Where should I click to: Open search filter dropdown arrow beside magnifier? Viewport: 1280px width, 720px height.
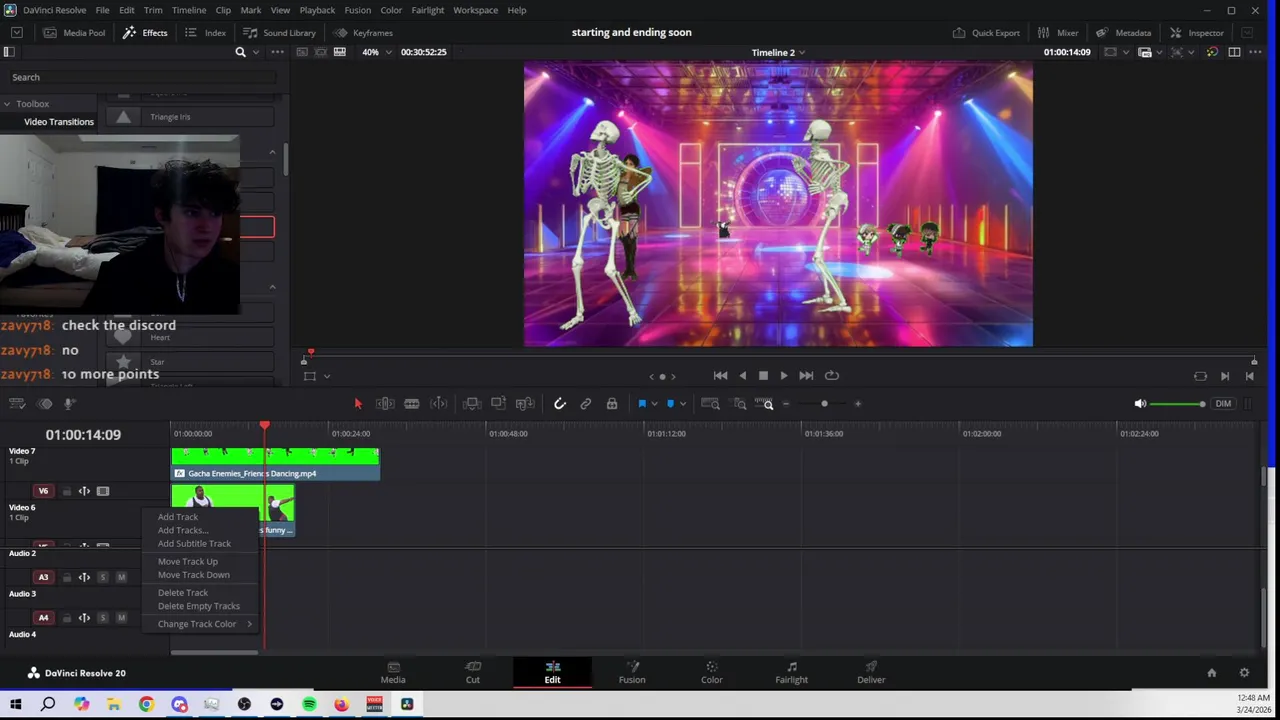[257, 52]
